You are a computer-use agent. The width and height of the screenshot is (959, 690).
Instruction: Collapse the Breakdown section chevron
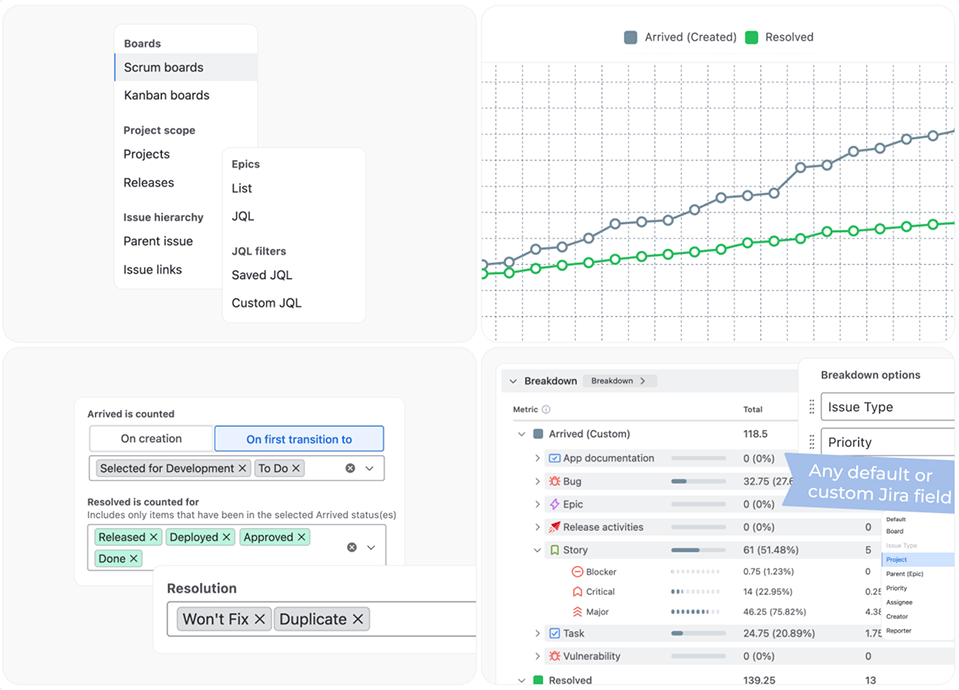pos(513,381)
